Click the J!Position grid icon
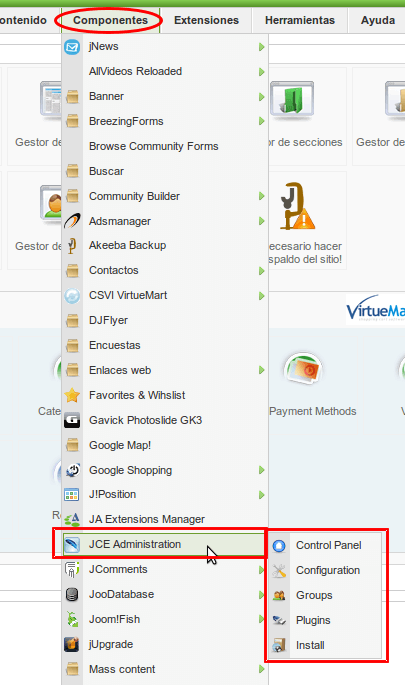 tap(72, 495)
